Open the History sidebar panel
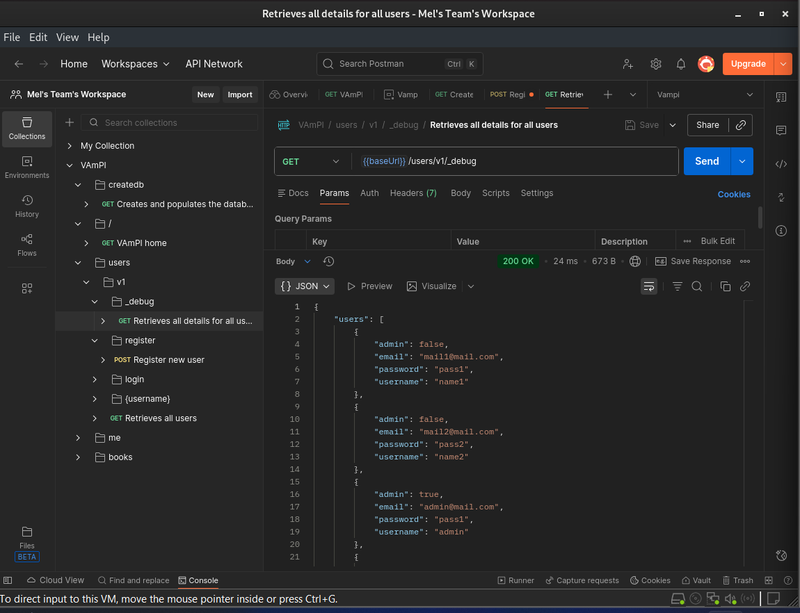800x613 pixels. tap(27, 205)
